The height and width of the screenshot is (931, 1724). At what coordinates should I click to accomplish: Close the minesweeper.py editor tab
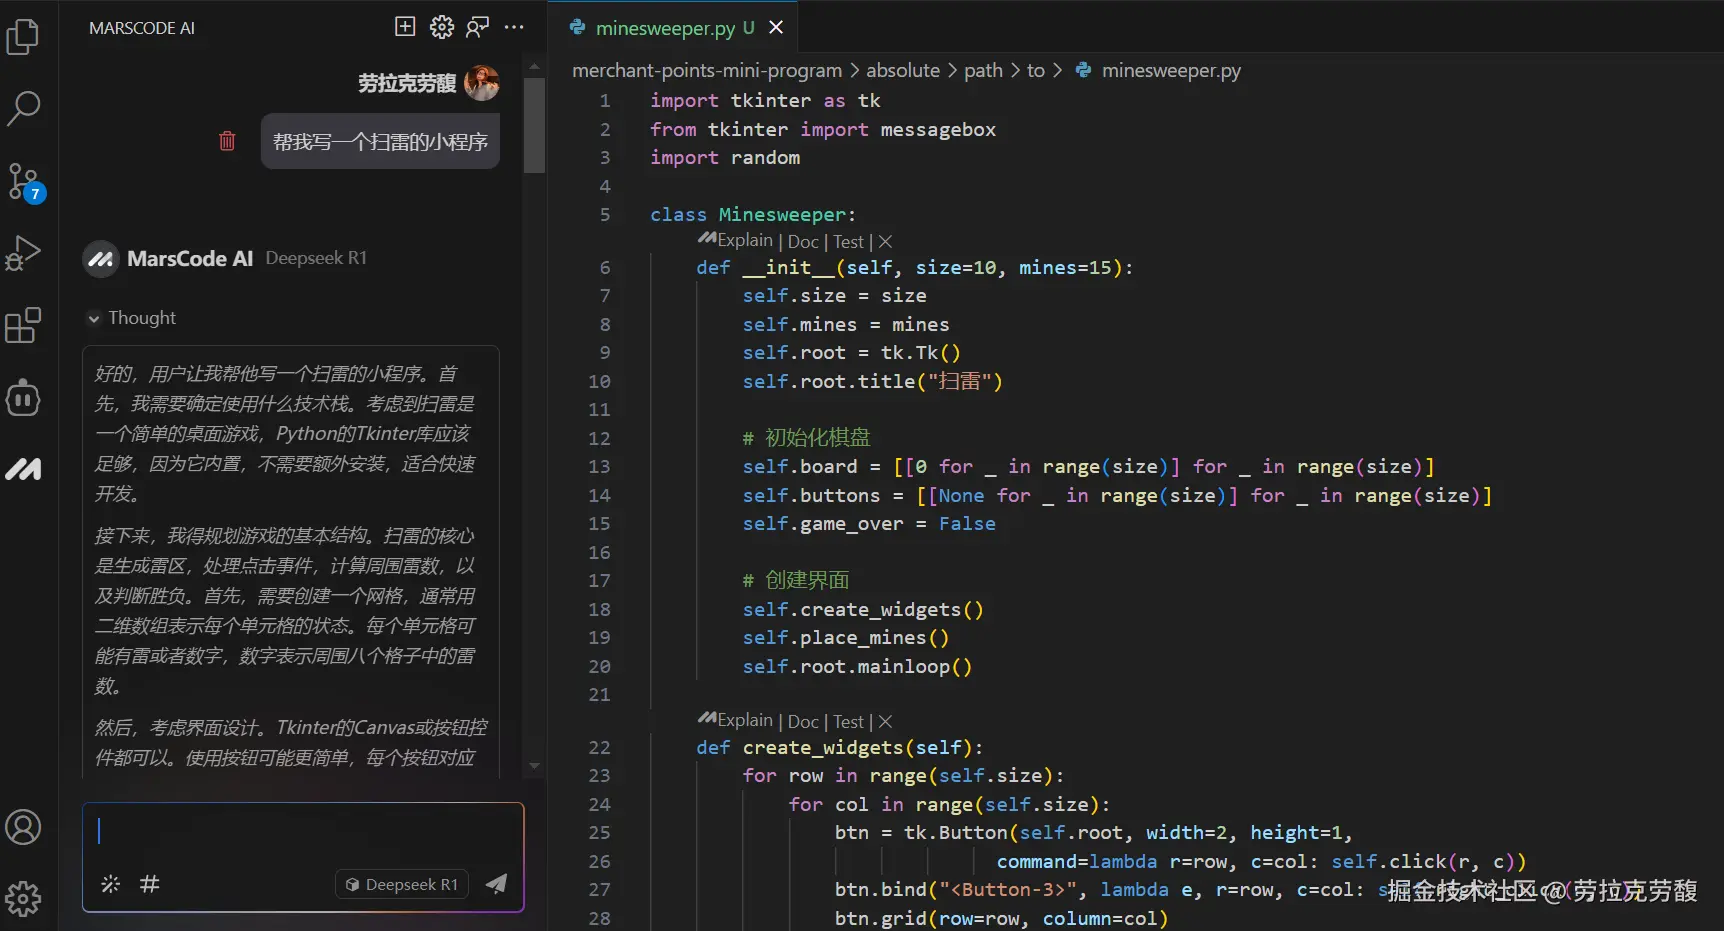click(776, 28)
